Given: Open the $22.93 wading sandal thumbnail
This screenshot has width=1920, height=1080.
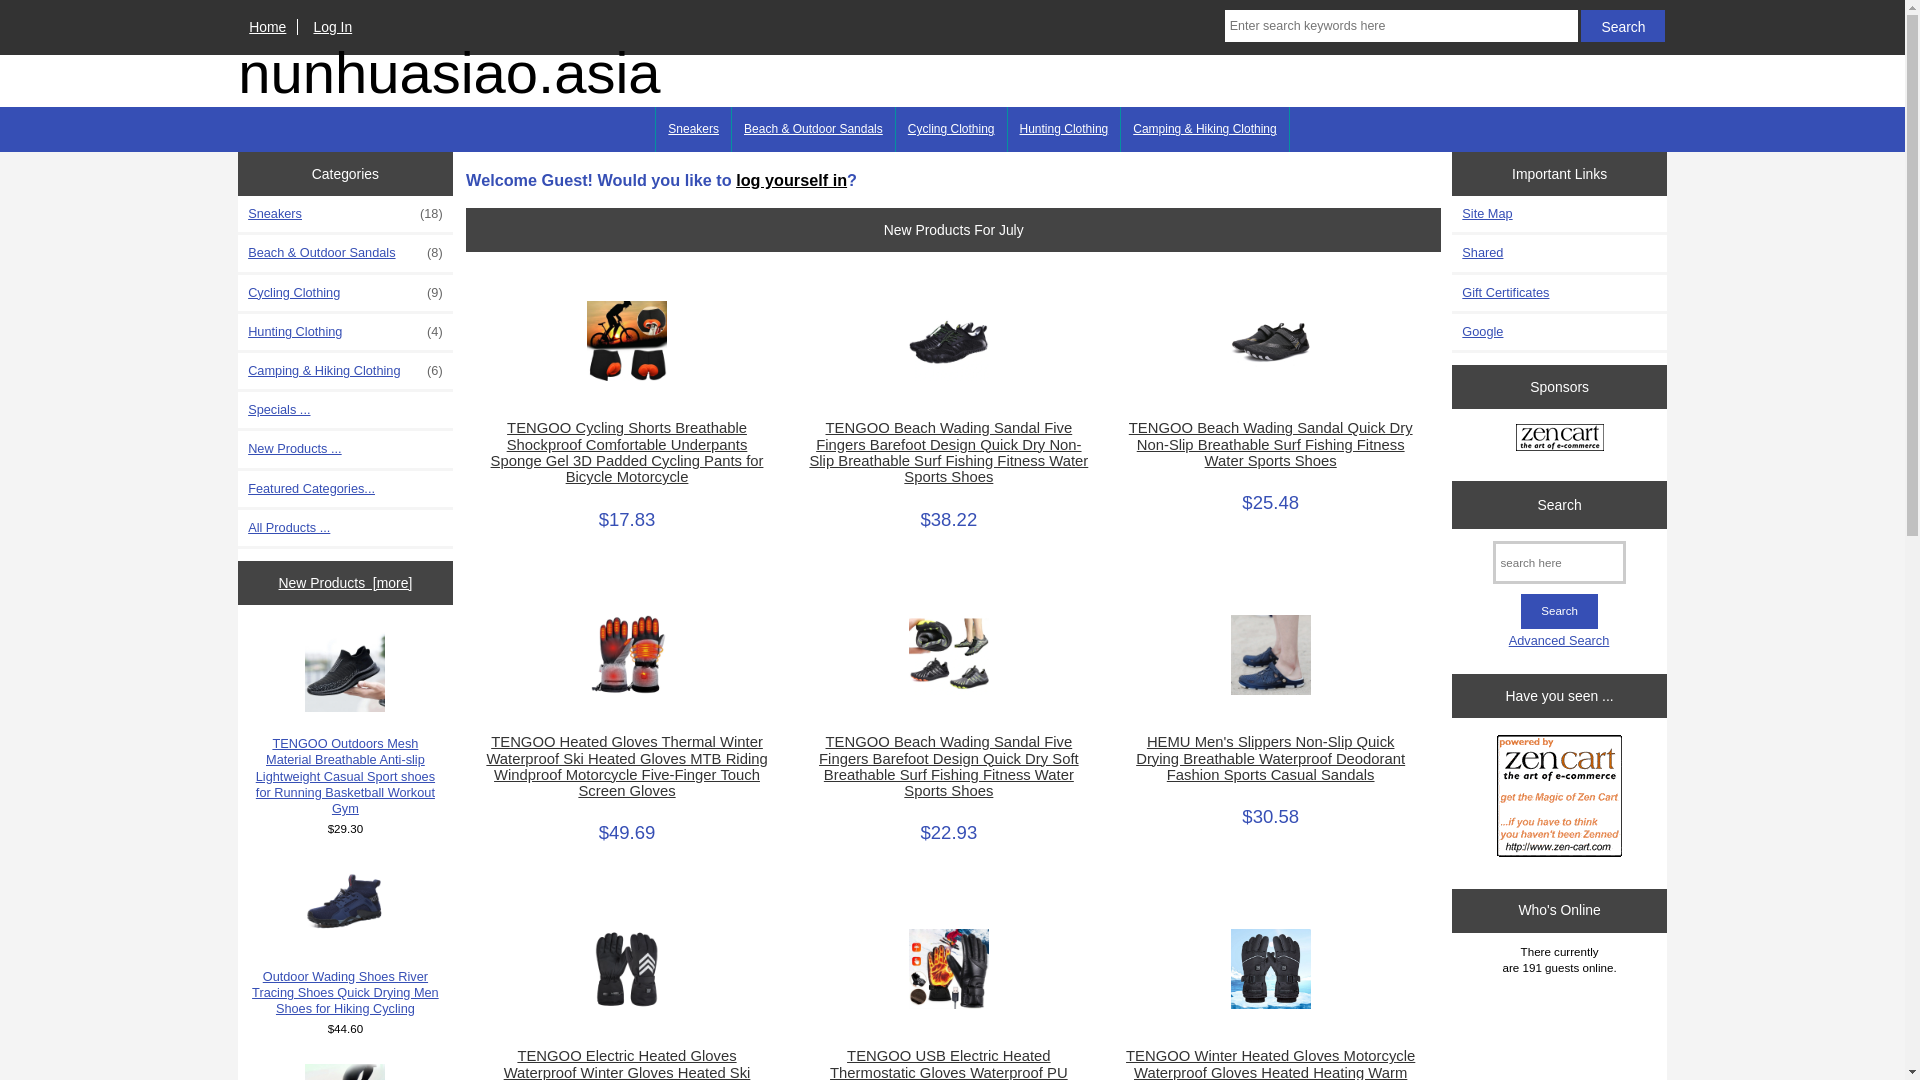Looking at the screenshot, I should point(948,655).
